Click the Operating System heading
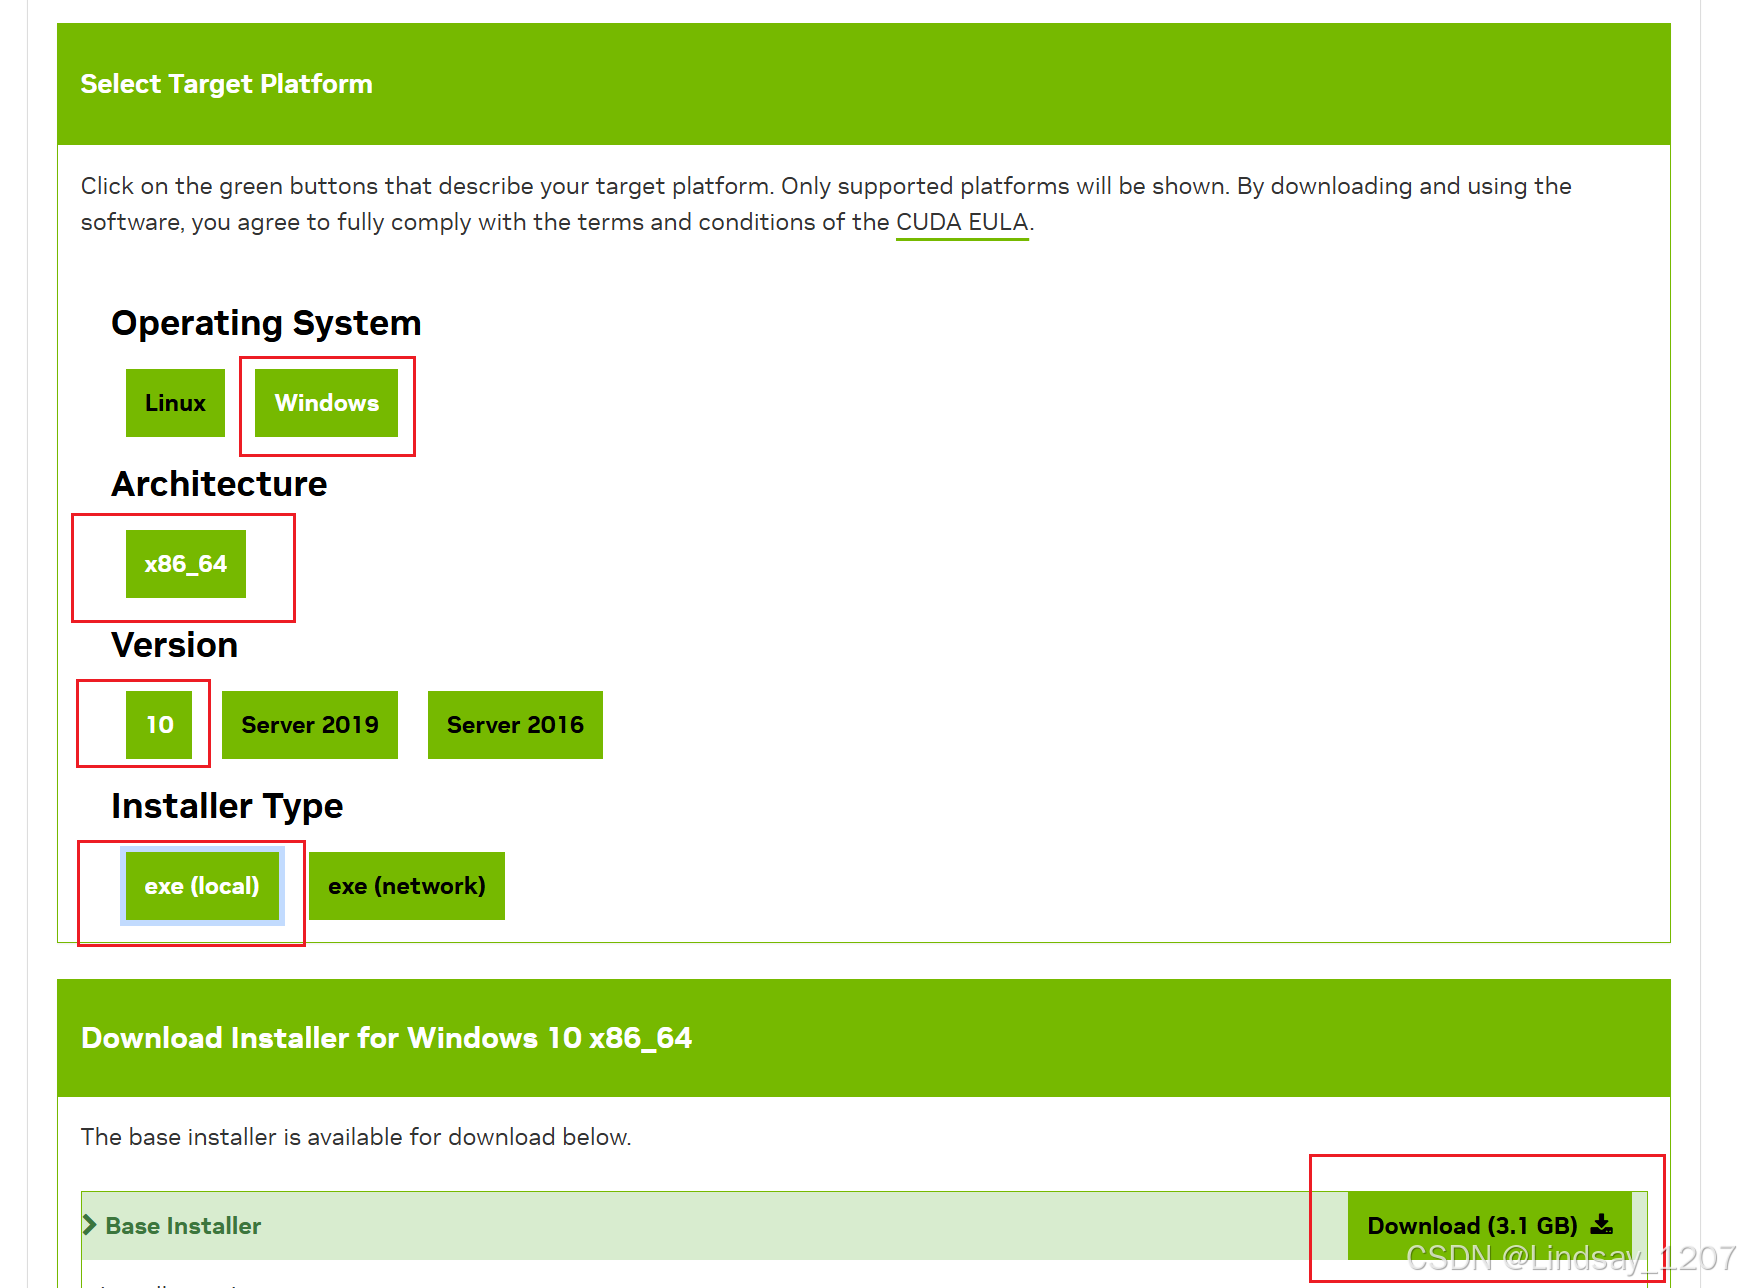Viewport: 1741px width, 1288px height. [266, 324]
